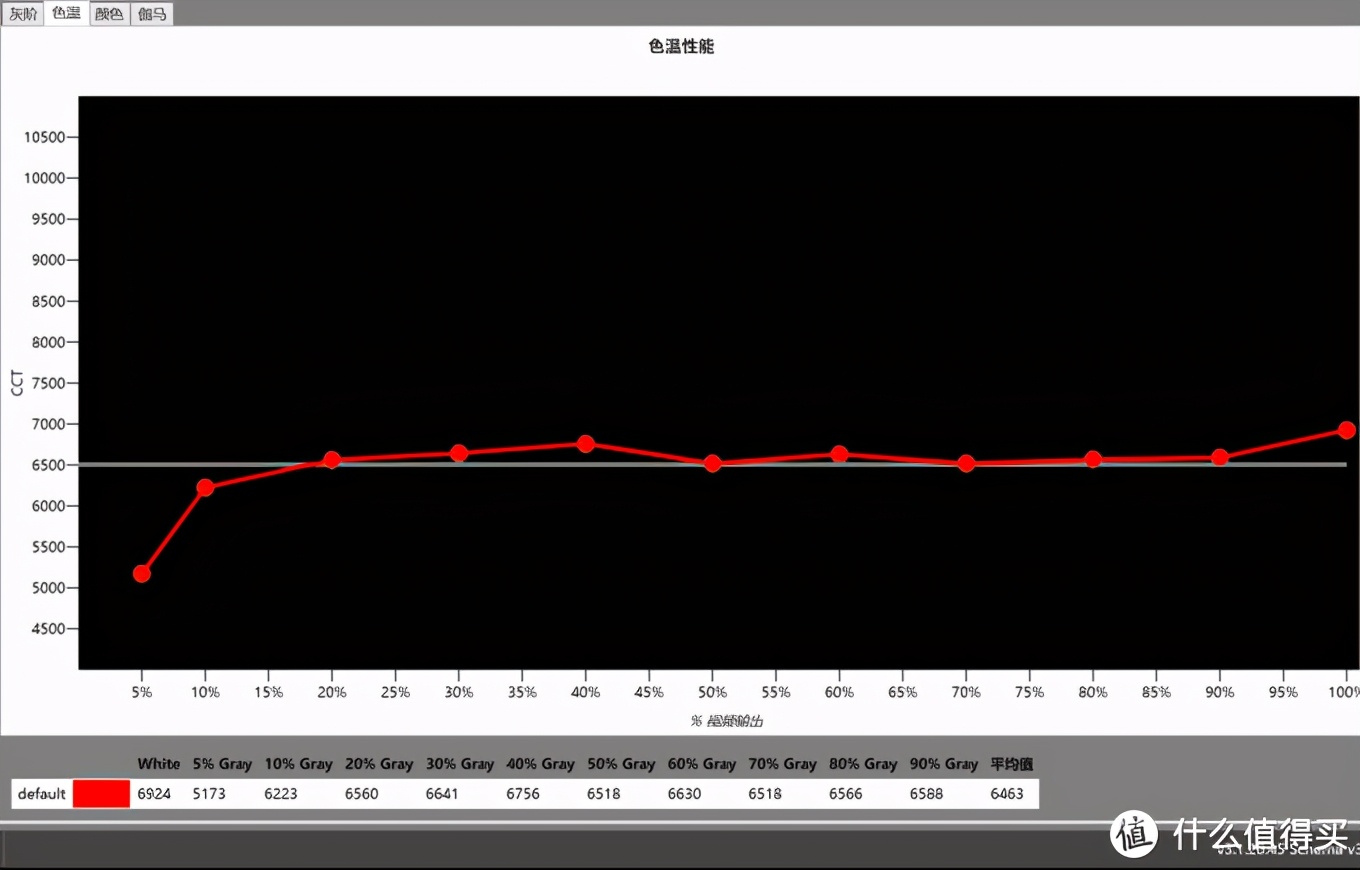Select the White column header
The height and width of the screenshot is (870, 1360).
click(158, 763)
